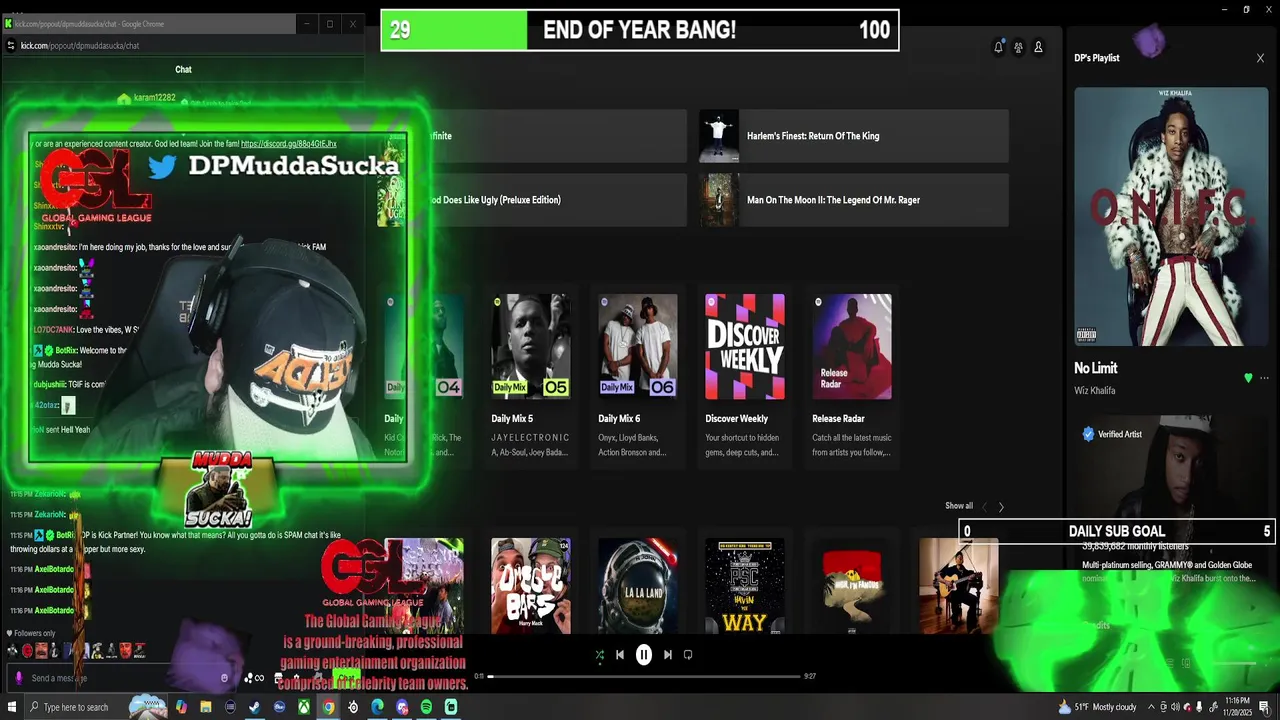
Task: Toggle the green heart on No Limit
Action: 1248,378
